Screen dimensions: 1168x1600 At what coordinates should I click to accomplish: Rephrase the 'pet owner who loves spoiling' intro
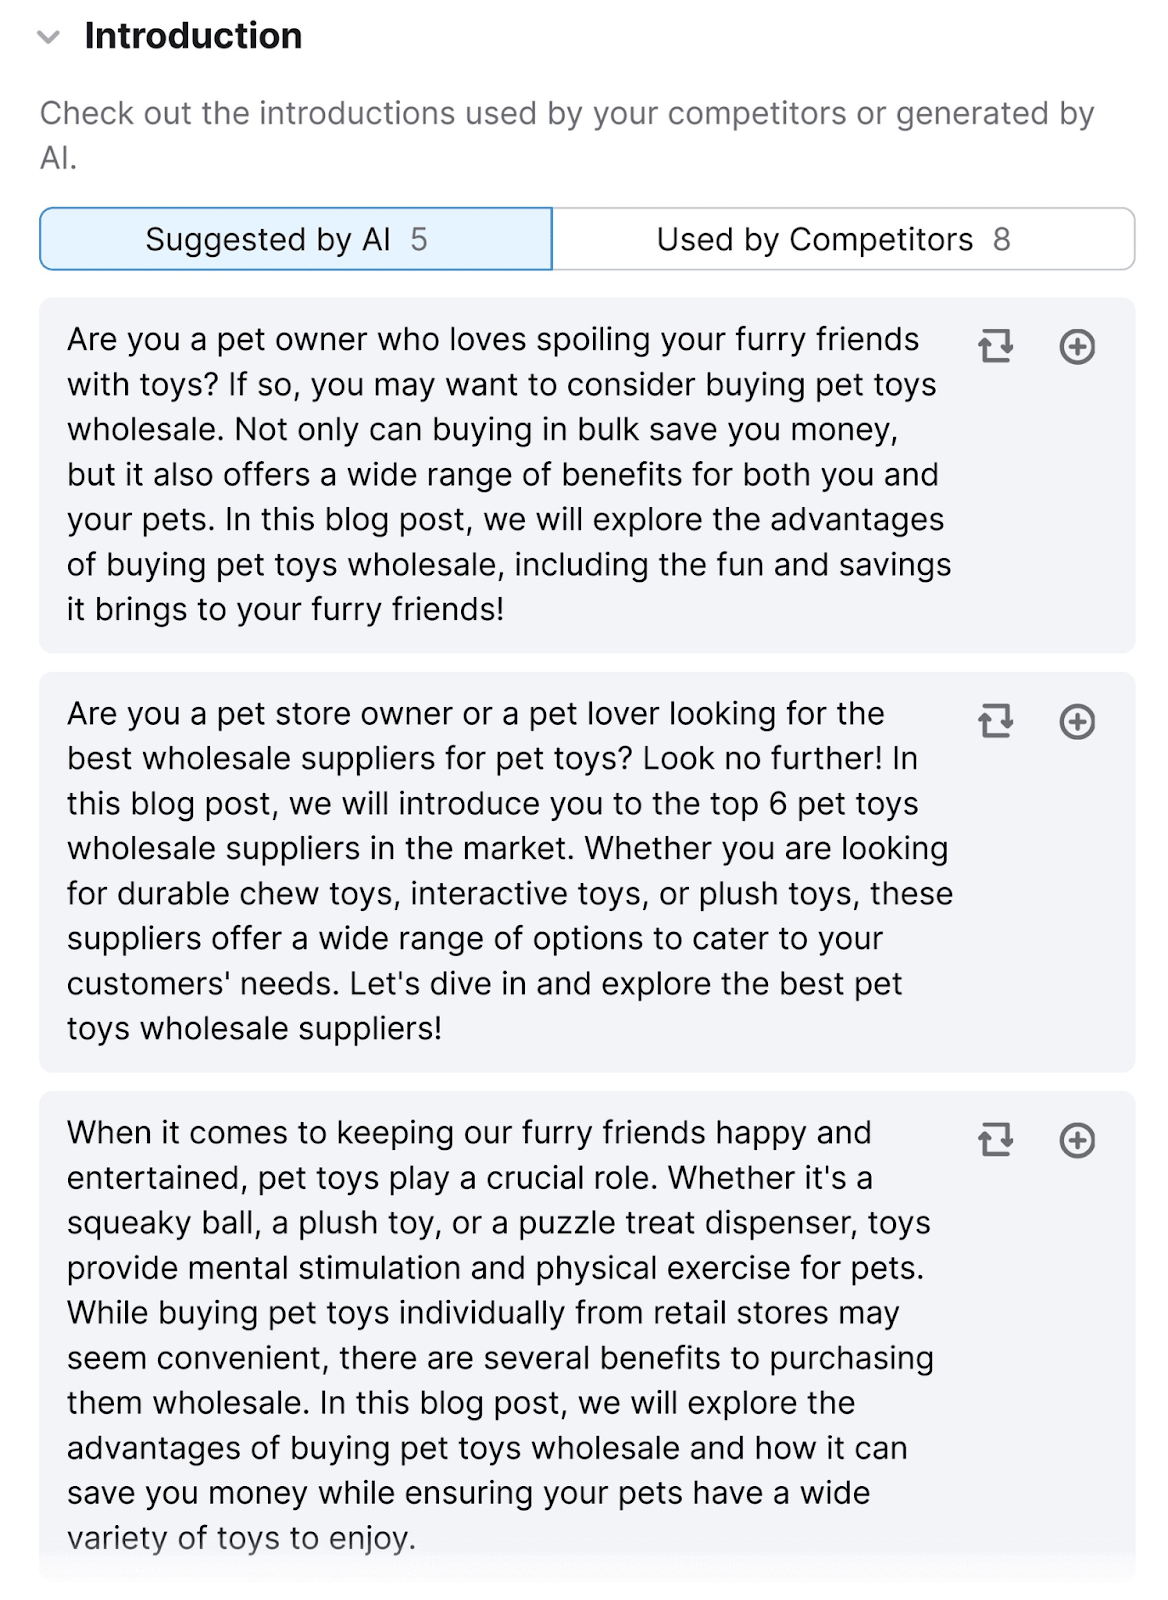click(x=995, y=346)
